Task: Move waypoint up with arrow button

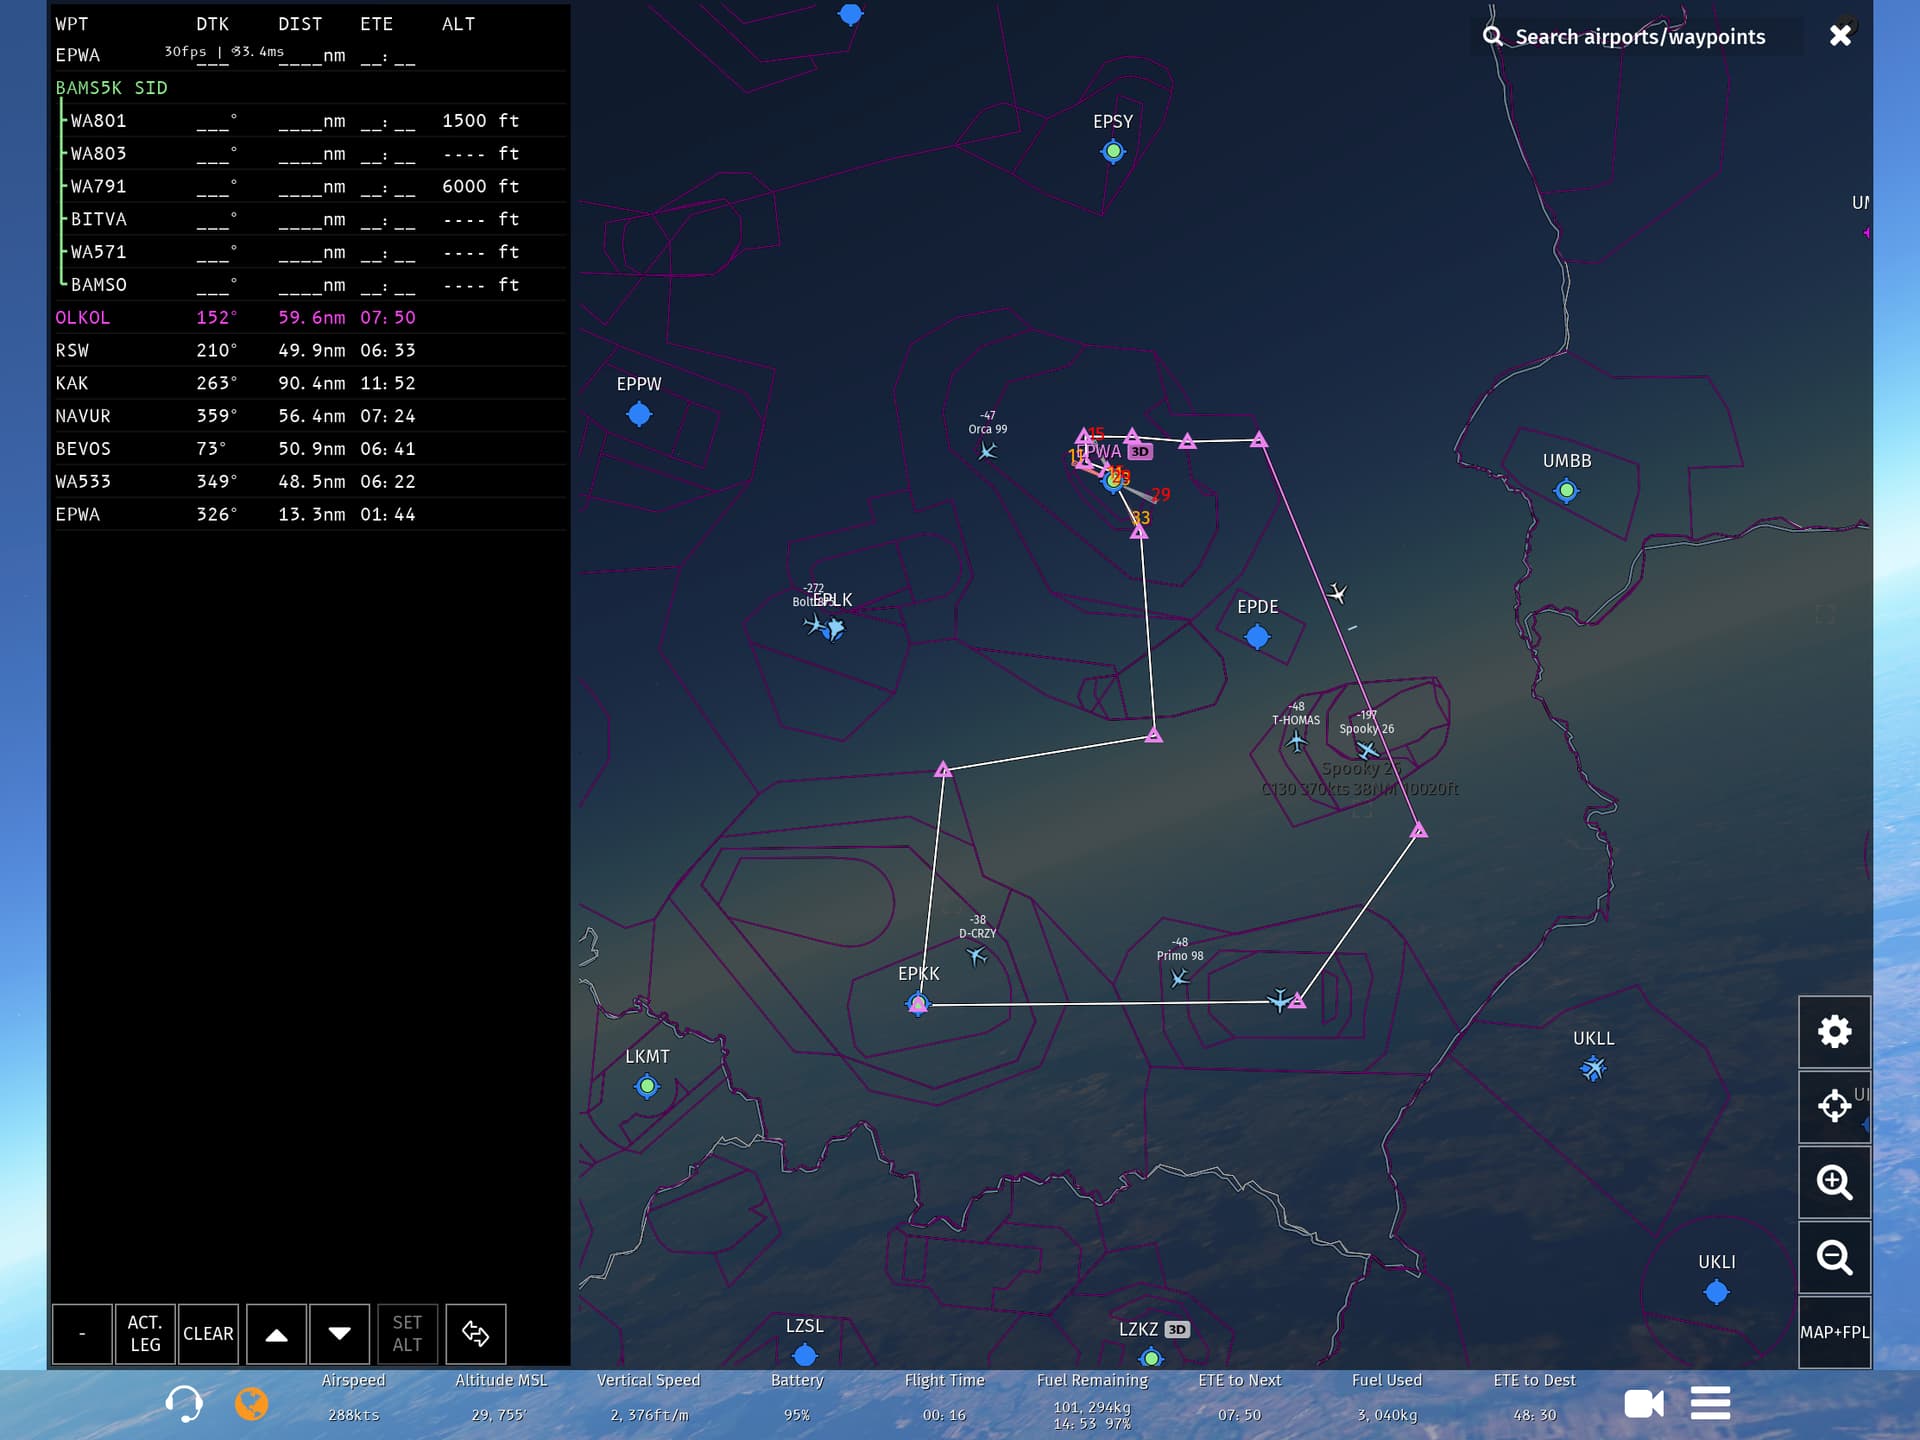Action: tap(277, 1334)
